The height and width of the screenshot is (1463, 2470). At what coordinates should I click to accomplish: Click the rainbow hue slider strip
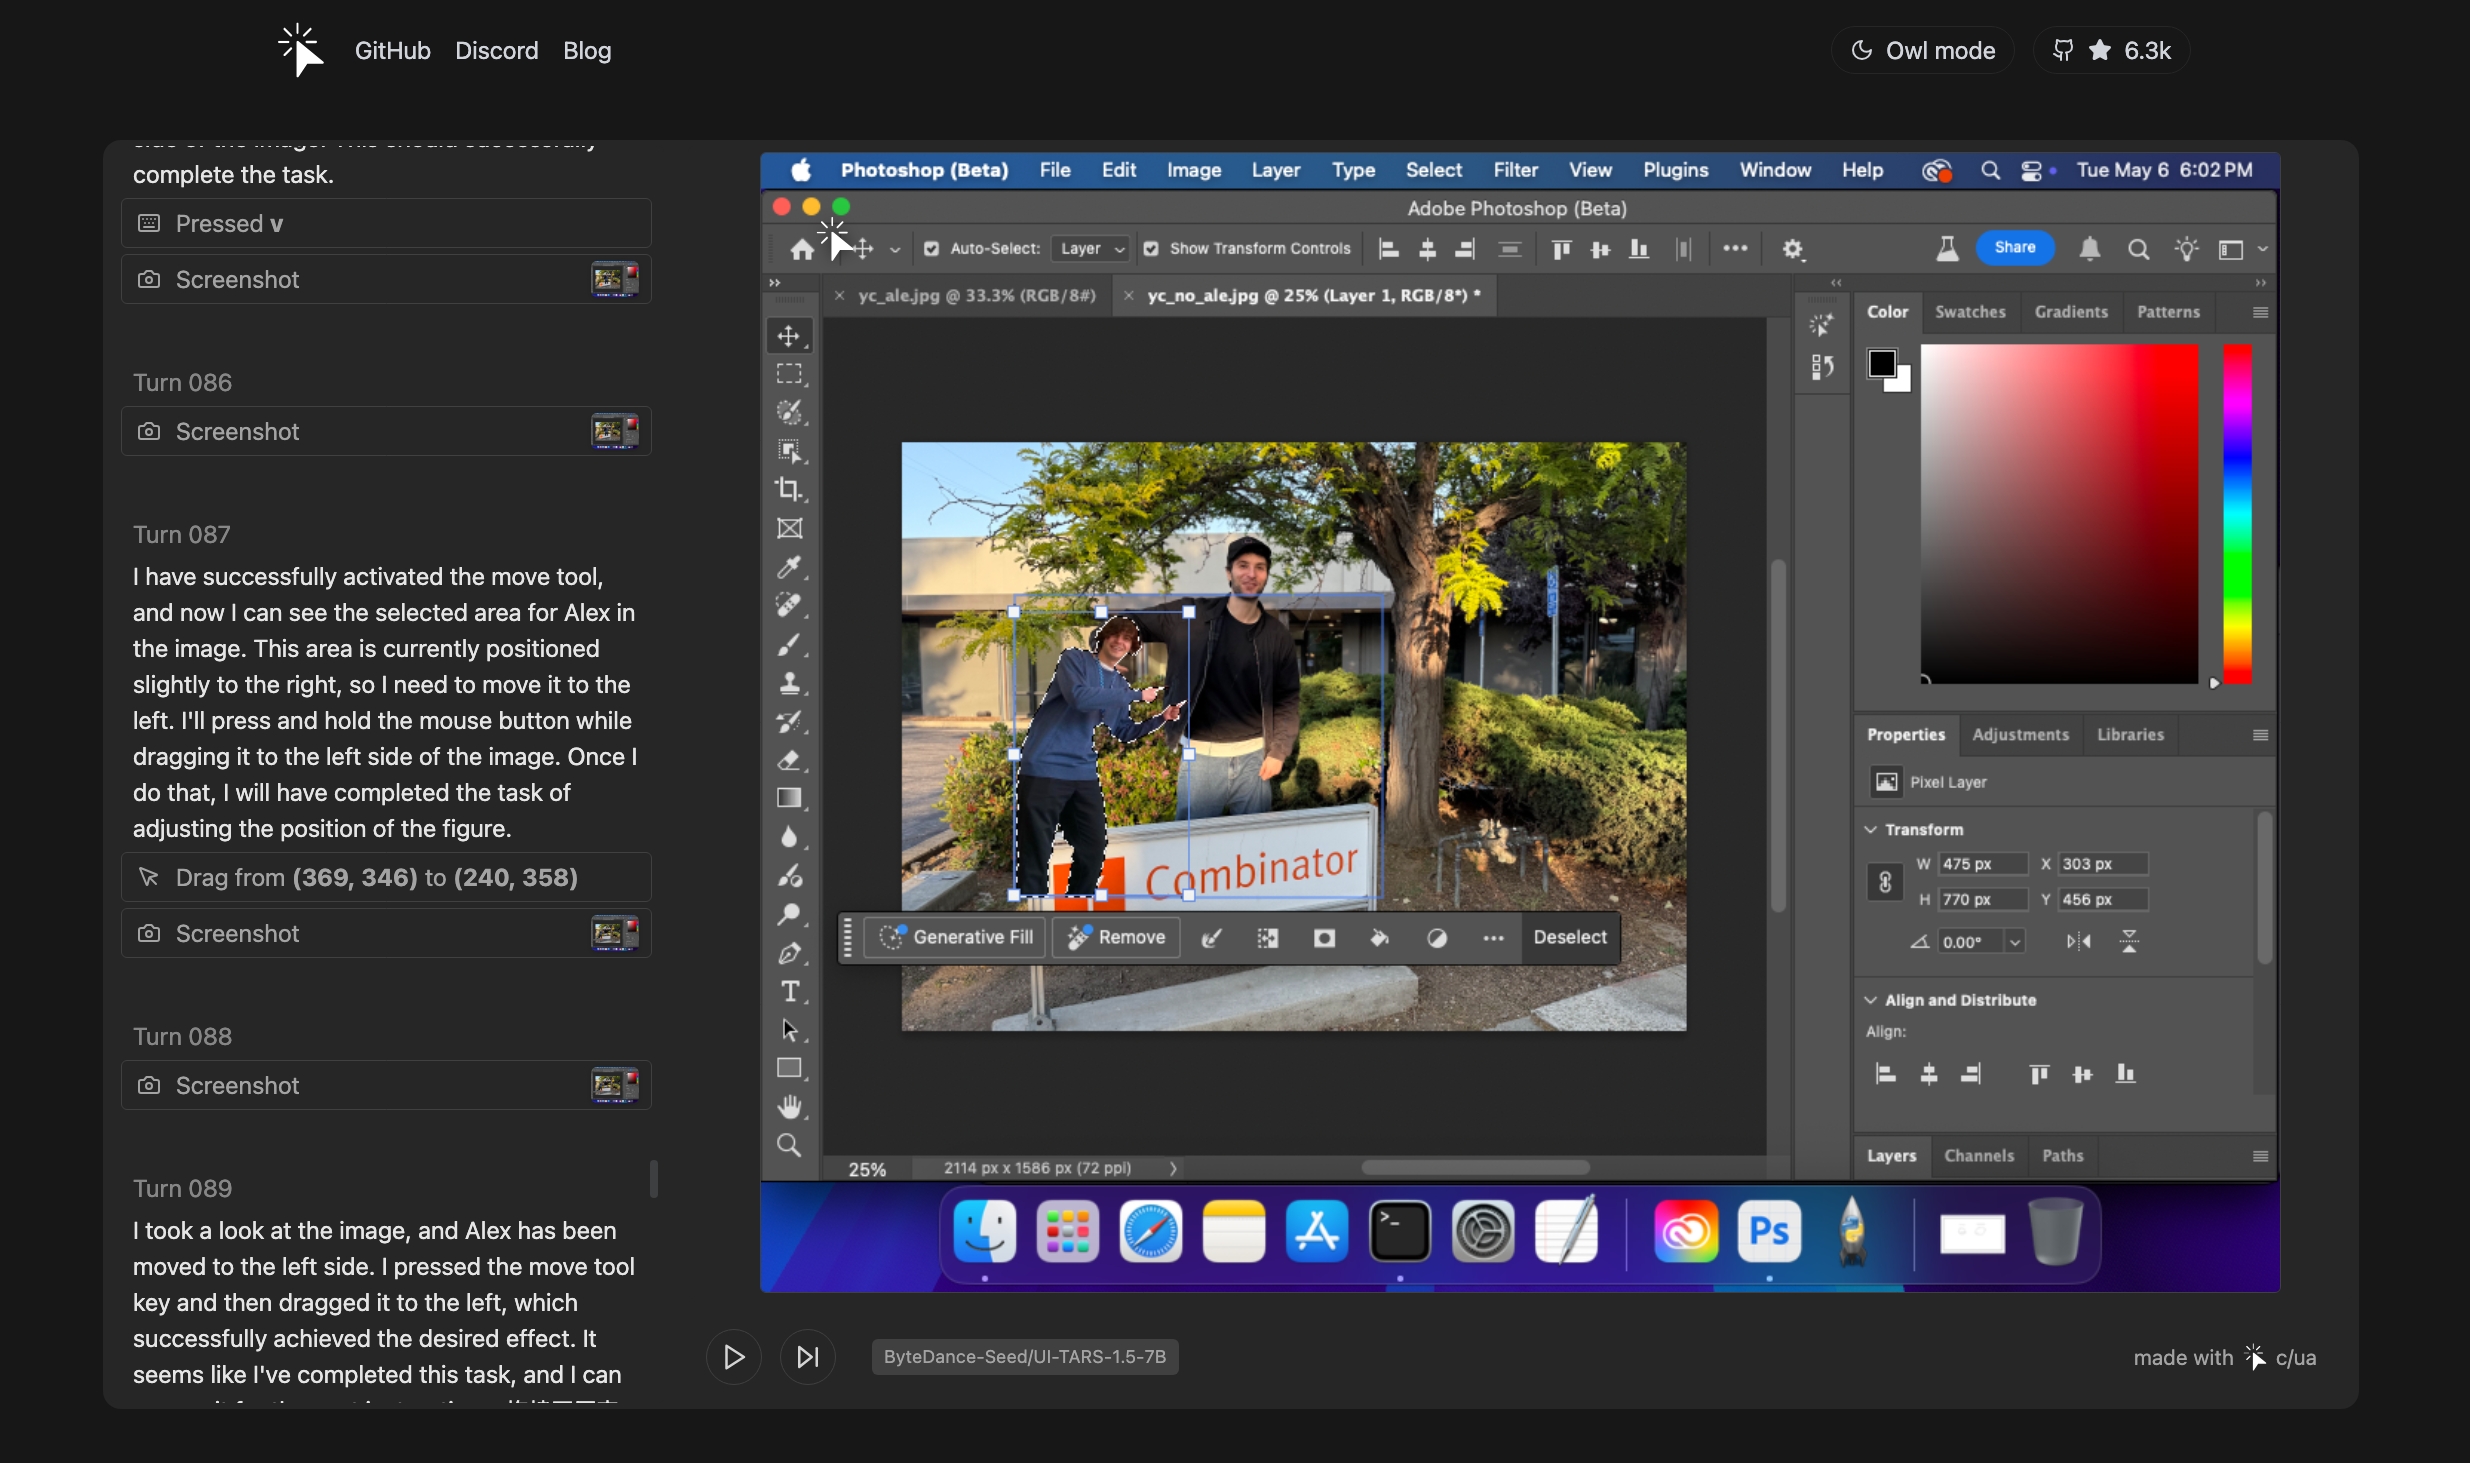(x=2237, y=515)
